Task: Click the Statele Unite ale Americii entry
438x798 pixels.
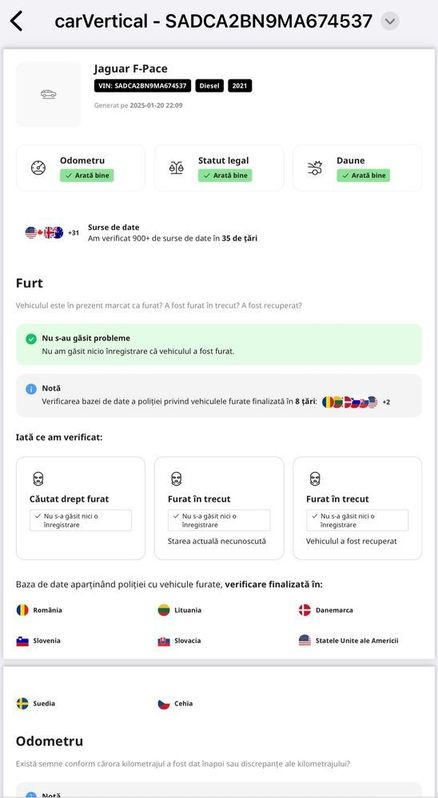Action: [348, 640]
